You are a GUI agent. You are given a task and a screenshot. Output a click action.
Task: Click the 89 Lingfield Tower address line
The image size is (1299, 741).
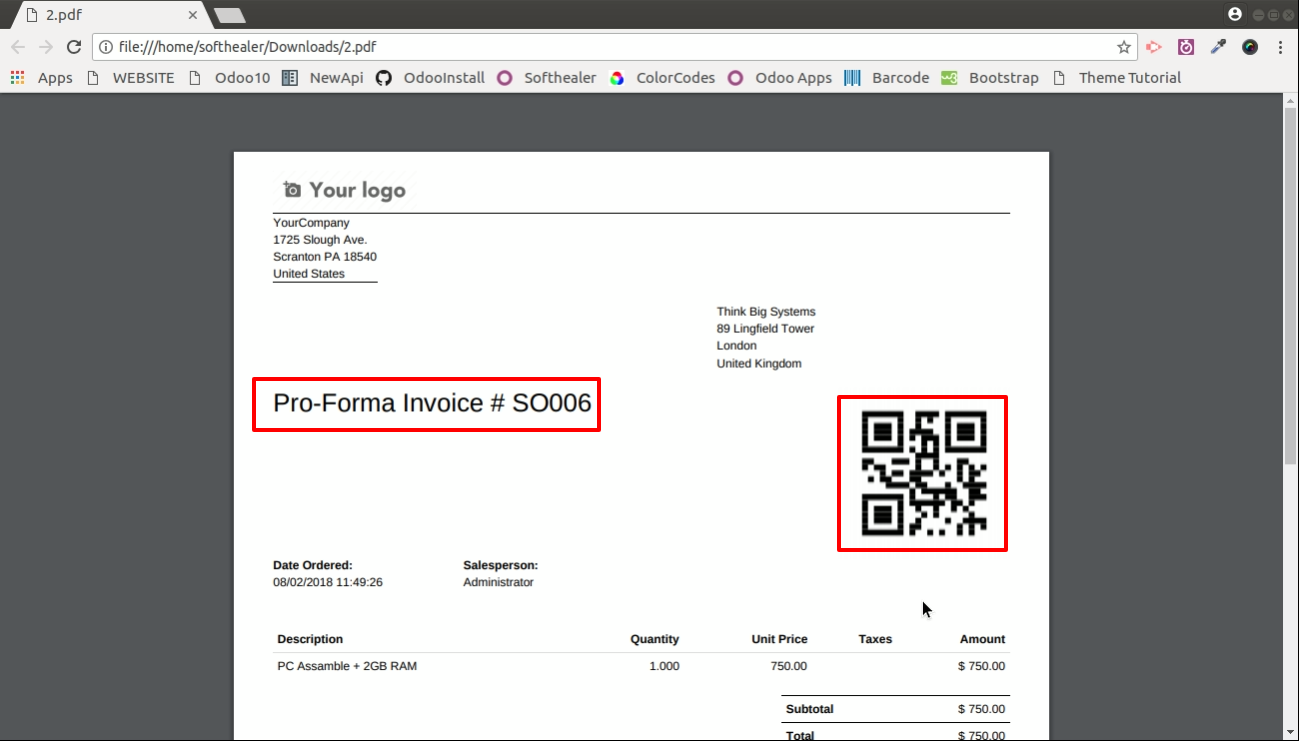click(x=765, y=329)
